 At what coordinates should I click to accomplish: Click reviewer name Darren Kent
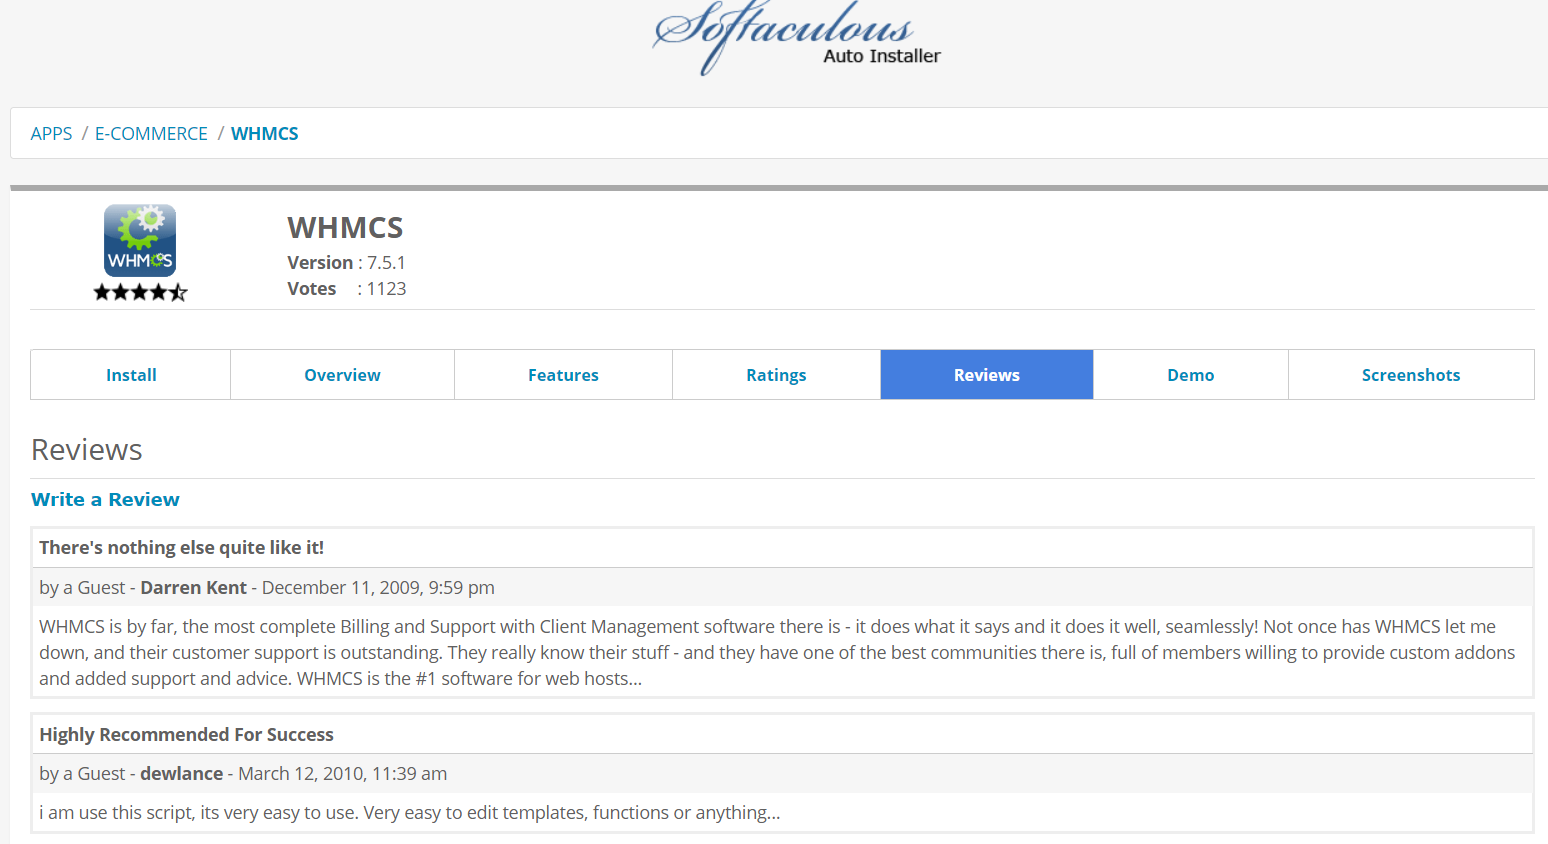[193, 588]
